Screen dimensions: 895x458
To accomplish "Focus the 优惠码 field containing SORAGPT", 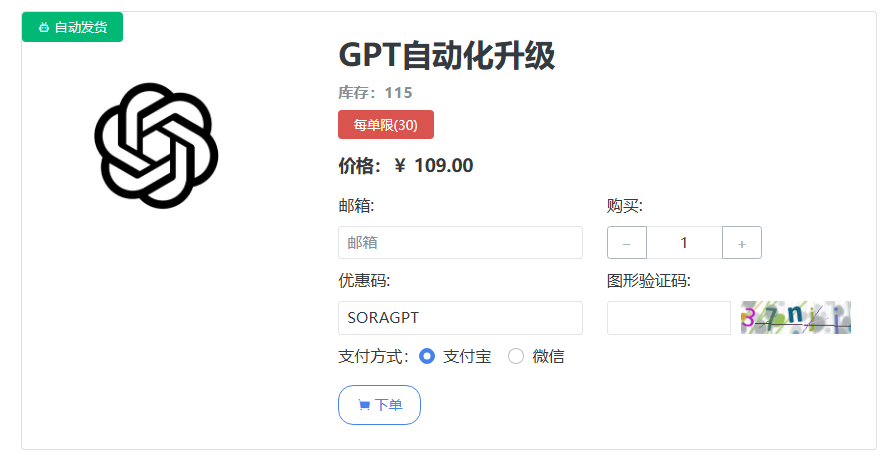I will tap(460, 318).
